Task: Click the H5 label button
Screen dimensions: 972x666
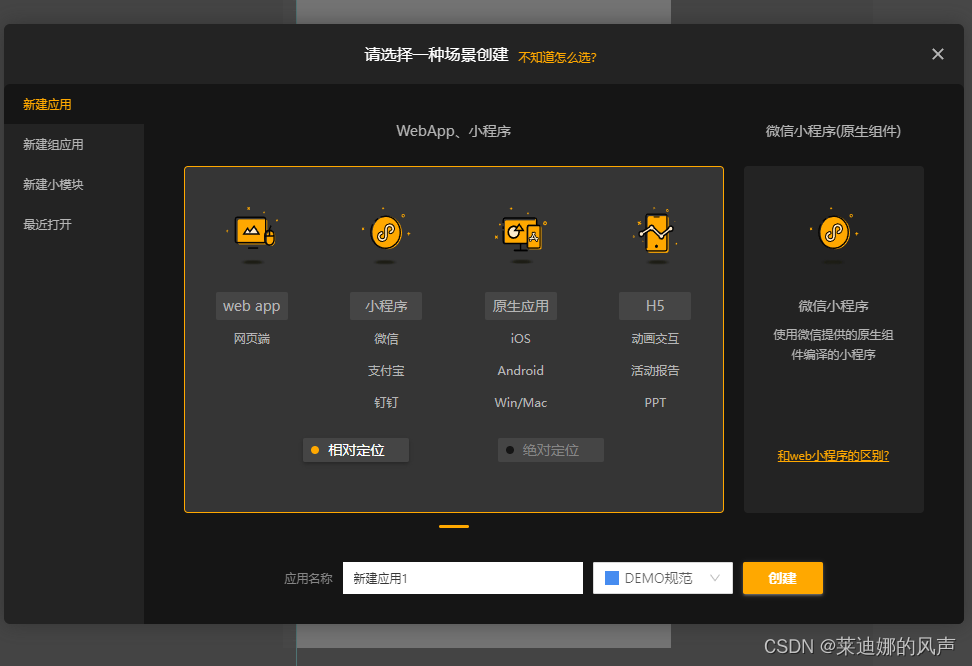Action: (x=655, y=306)
